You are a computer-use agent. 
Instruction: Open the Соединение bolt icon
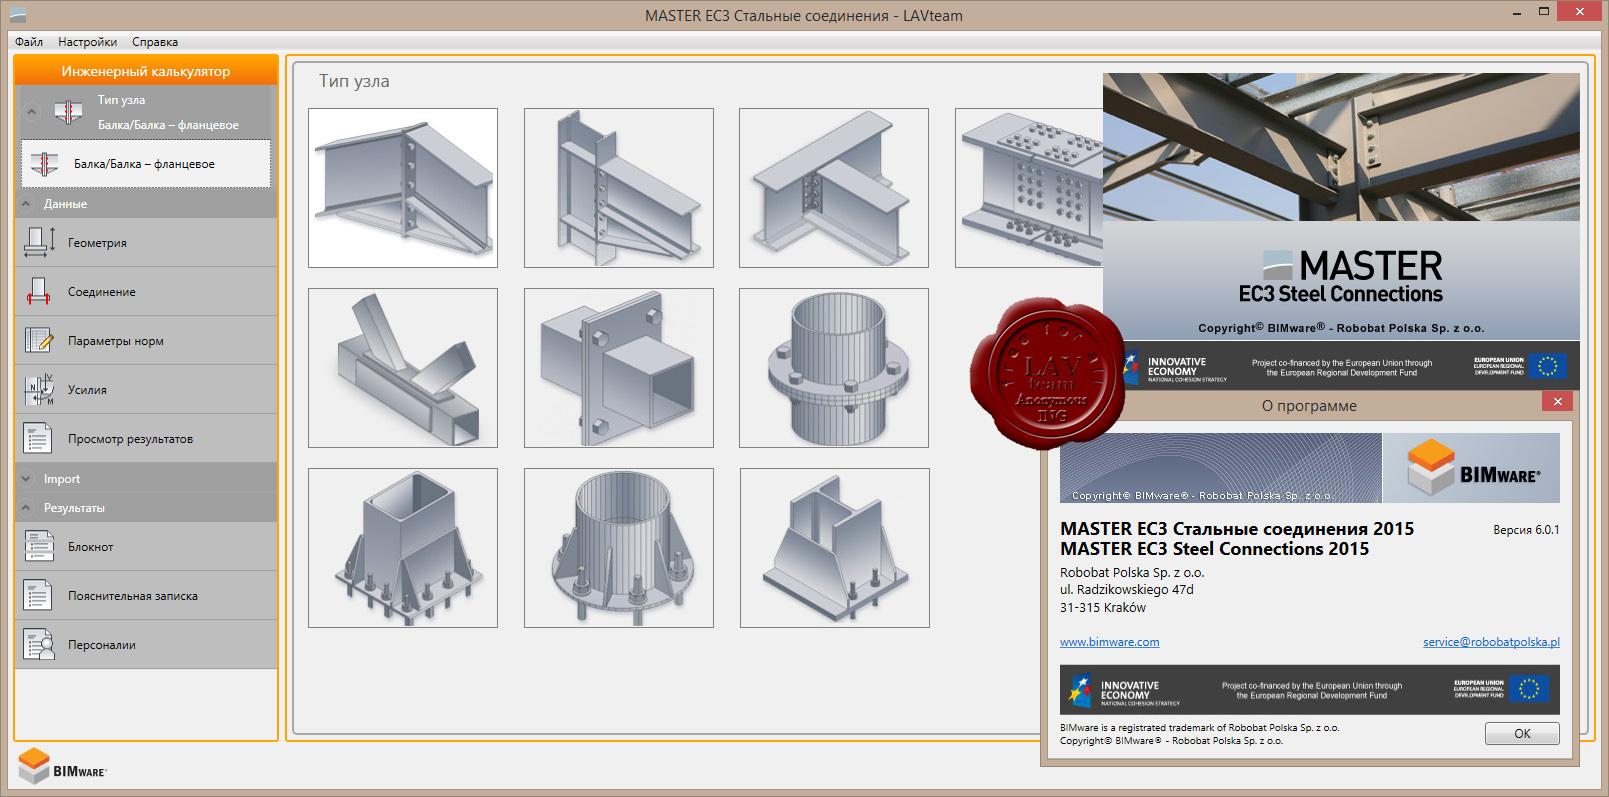tap(39, 291)
